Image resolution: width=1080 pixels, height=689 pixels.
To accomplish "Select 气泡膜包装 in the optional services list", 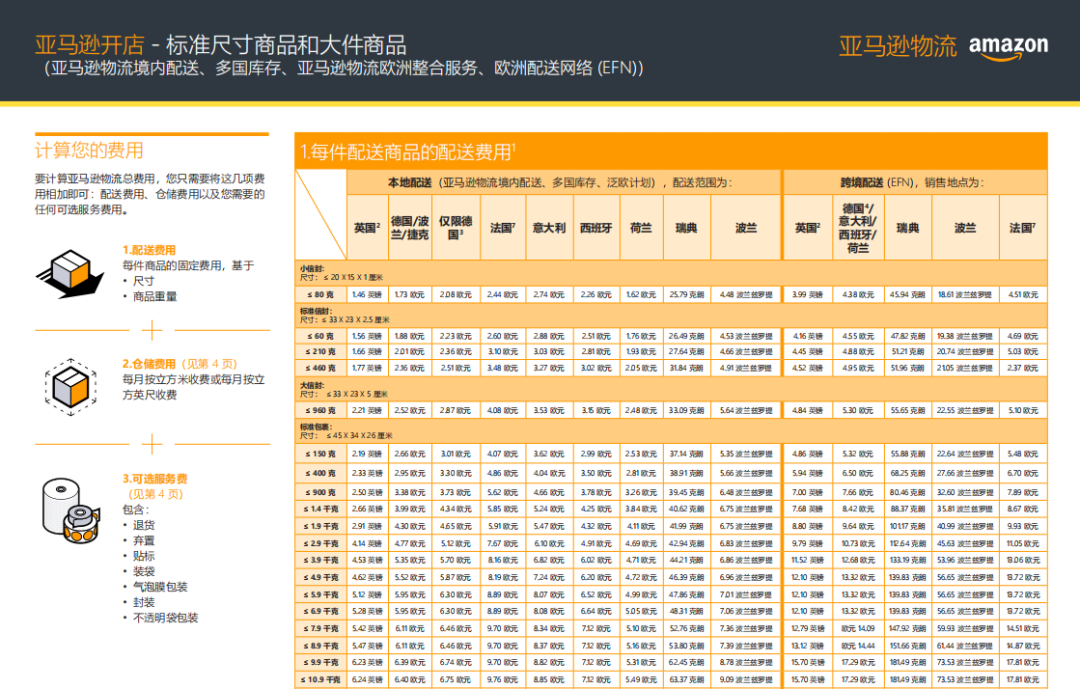I will [160, 587].
